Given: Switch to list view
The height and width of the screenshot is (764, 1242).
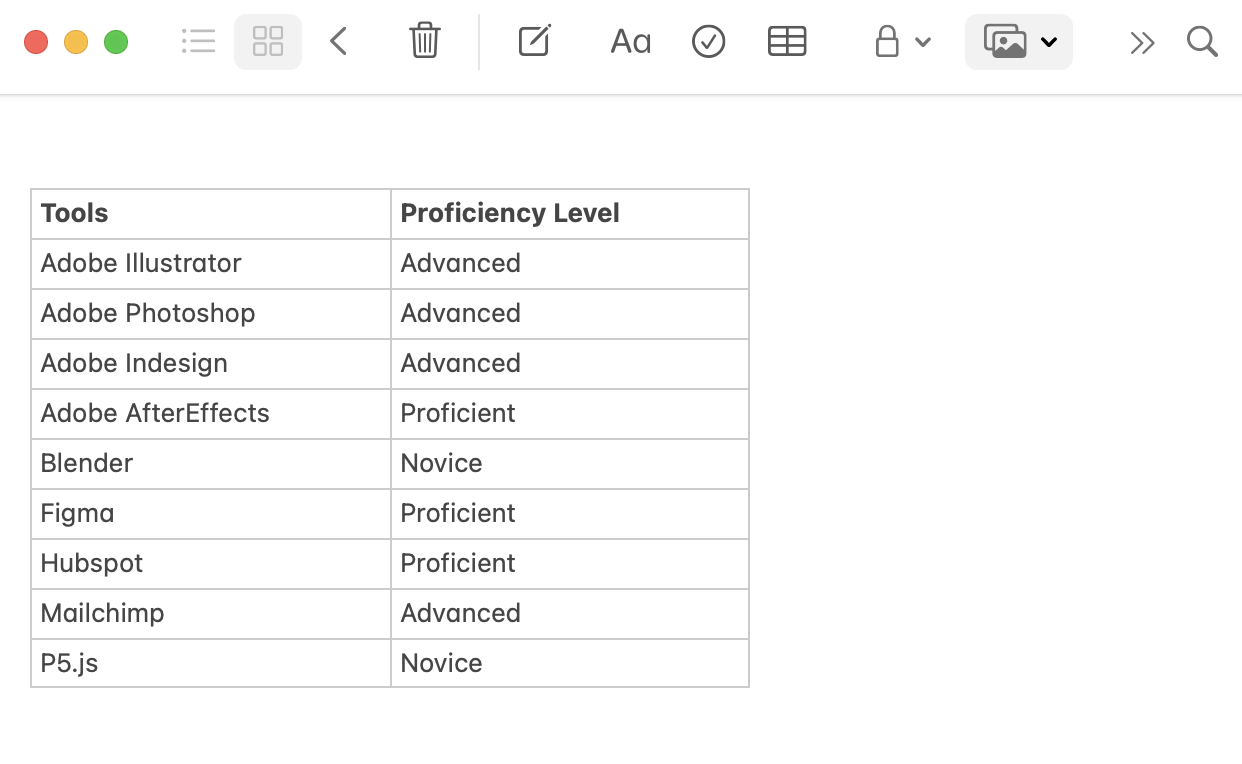Looking at the screenshot, I should pos(199,42).
